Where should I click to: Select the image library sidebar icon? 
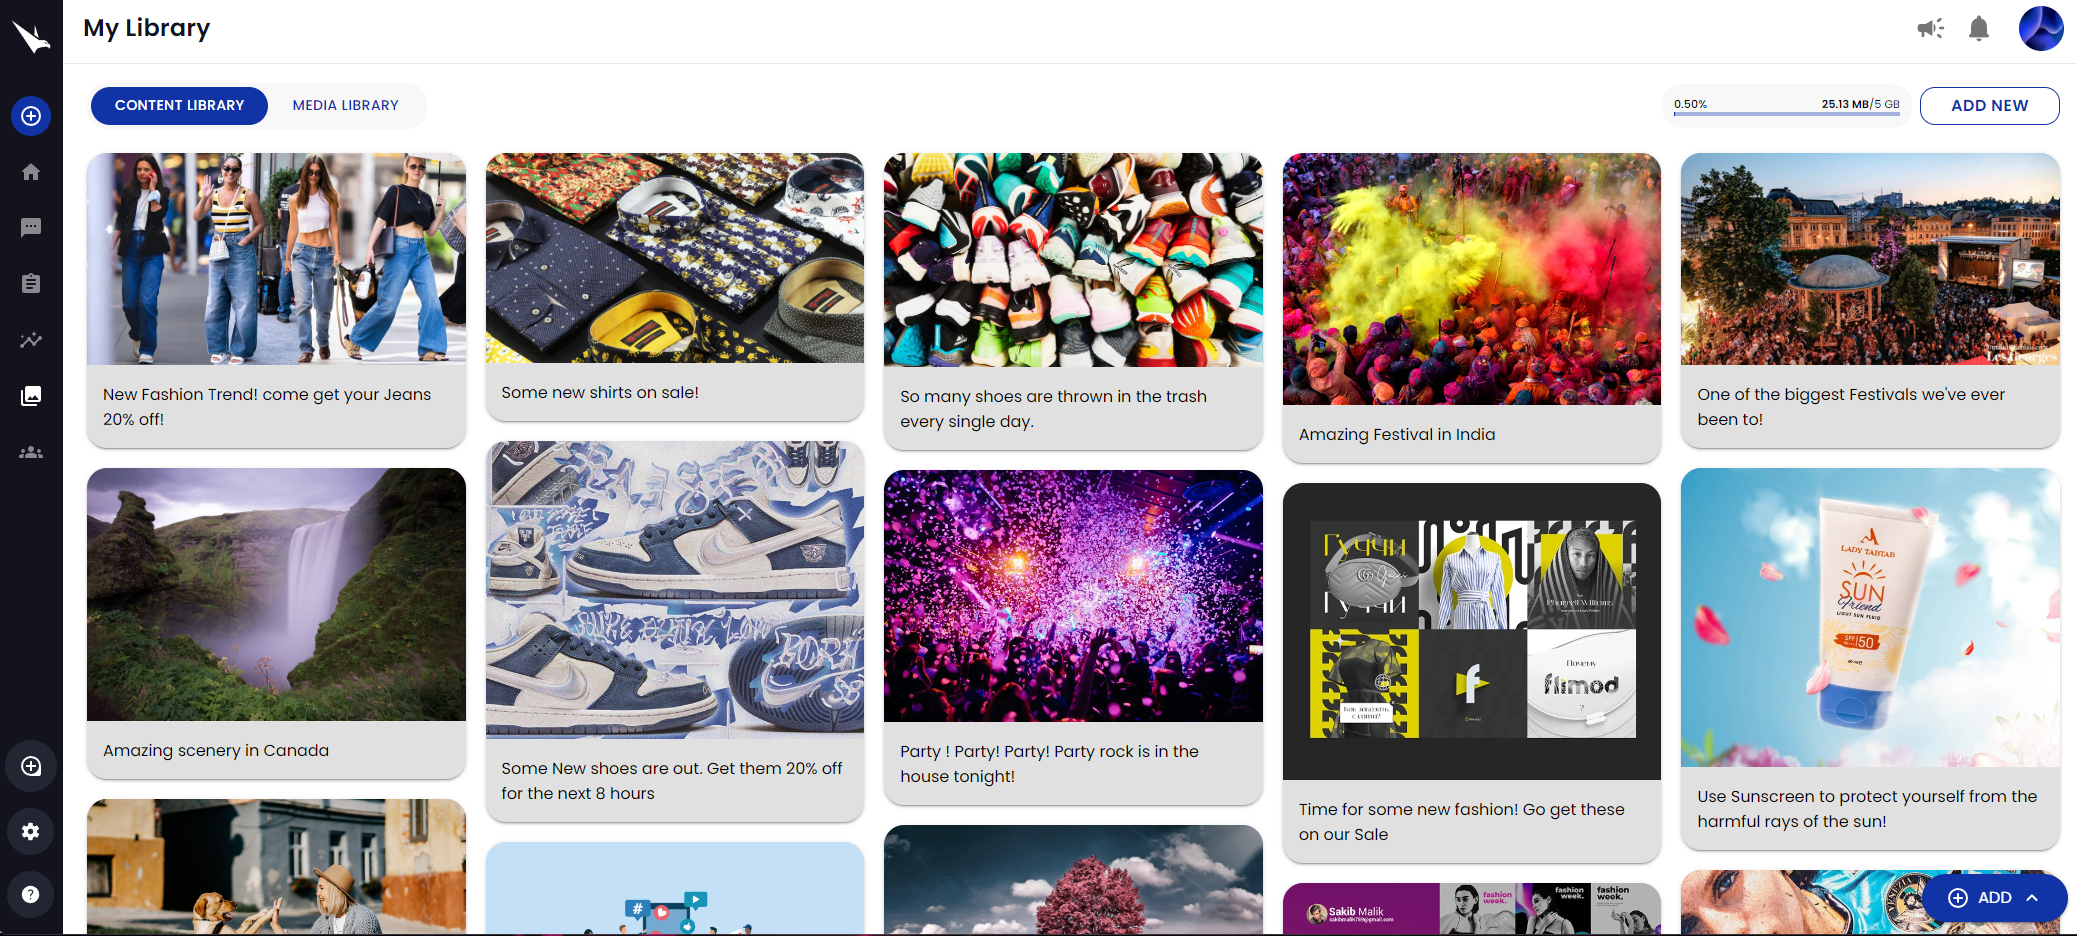[31, 396]
